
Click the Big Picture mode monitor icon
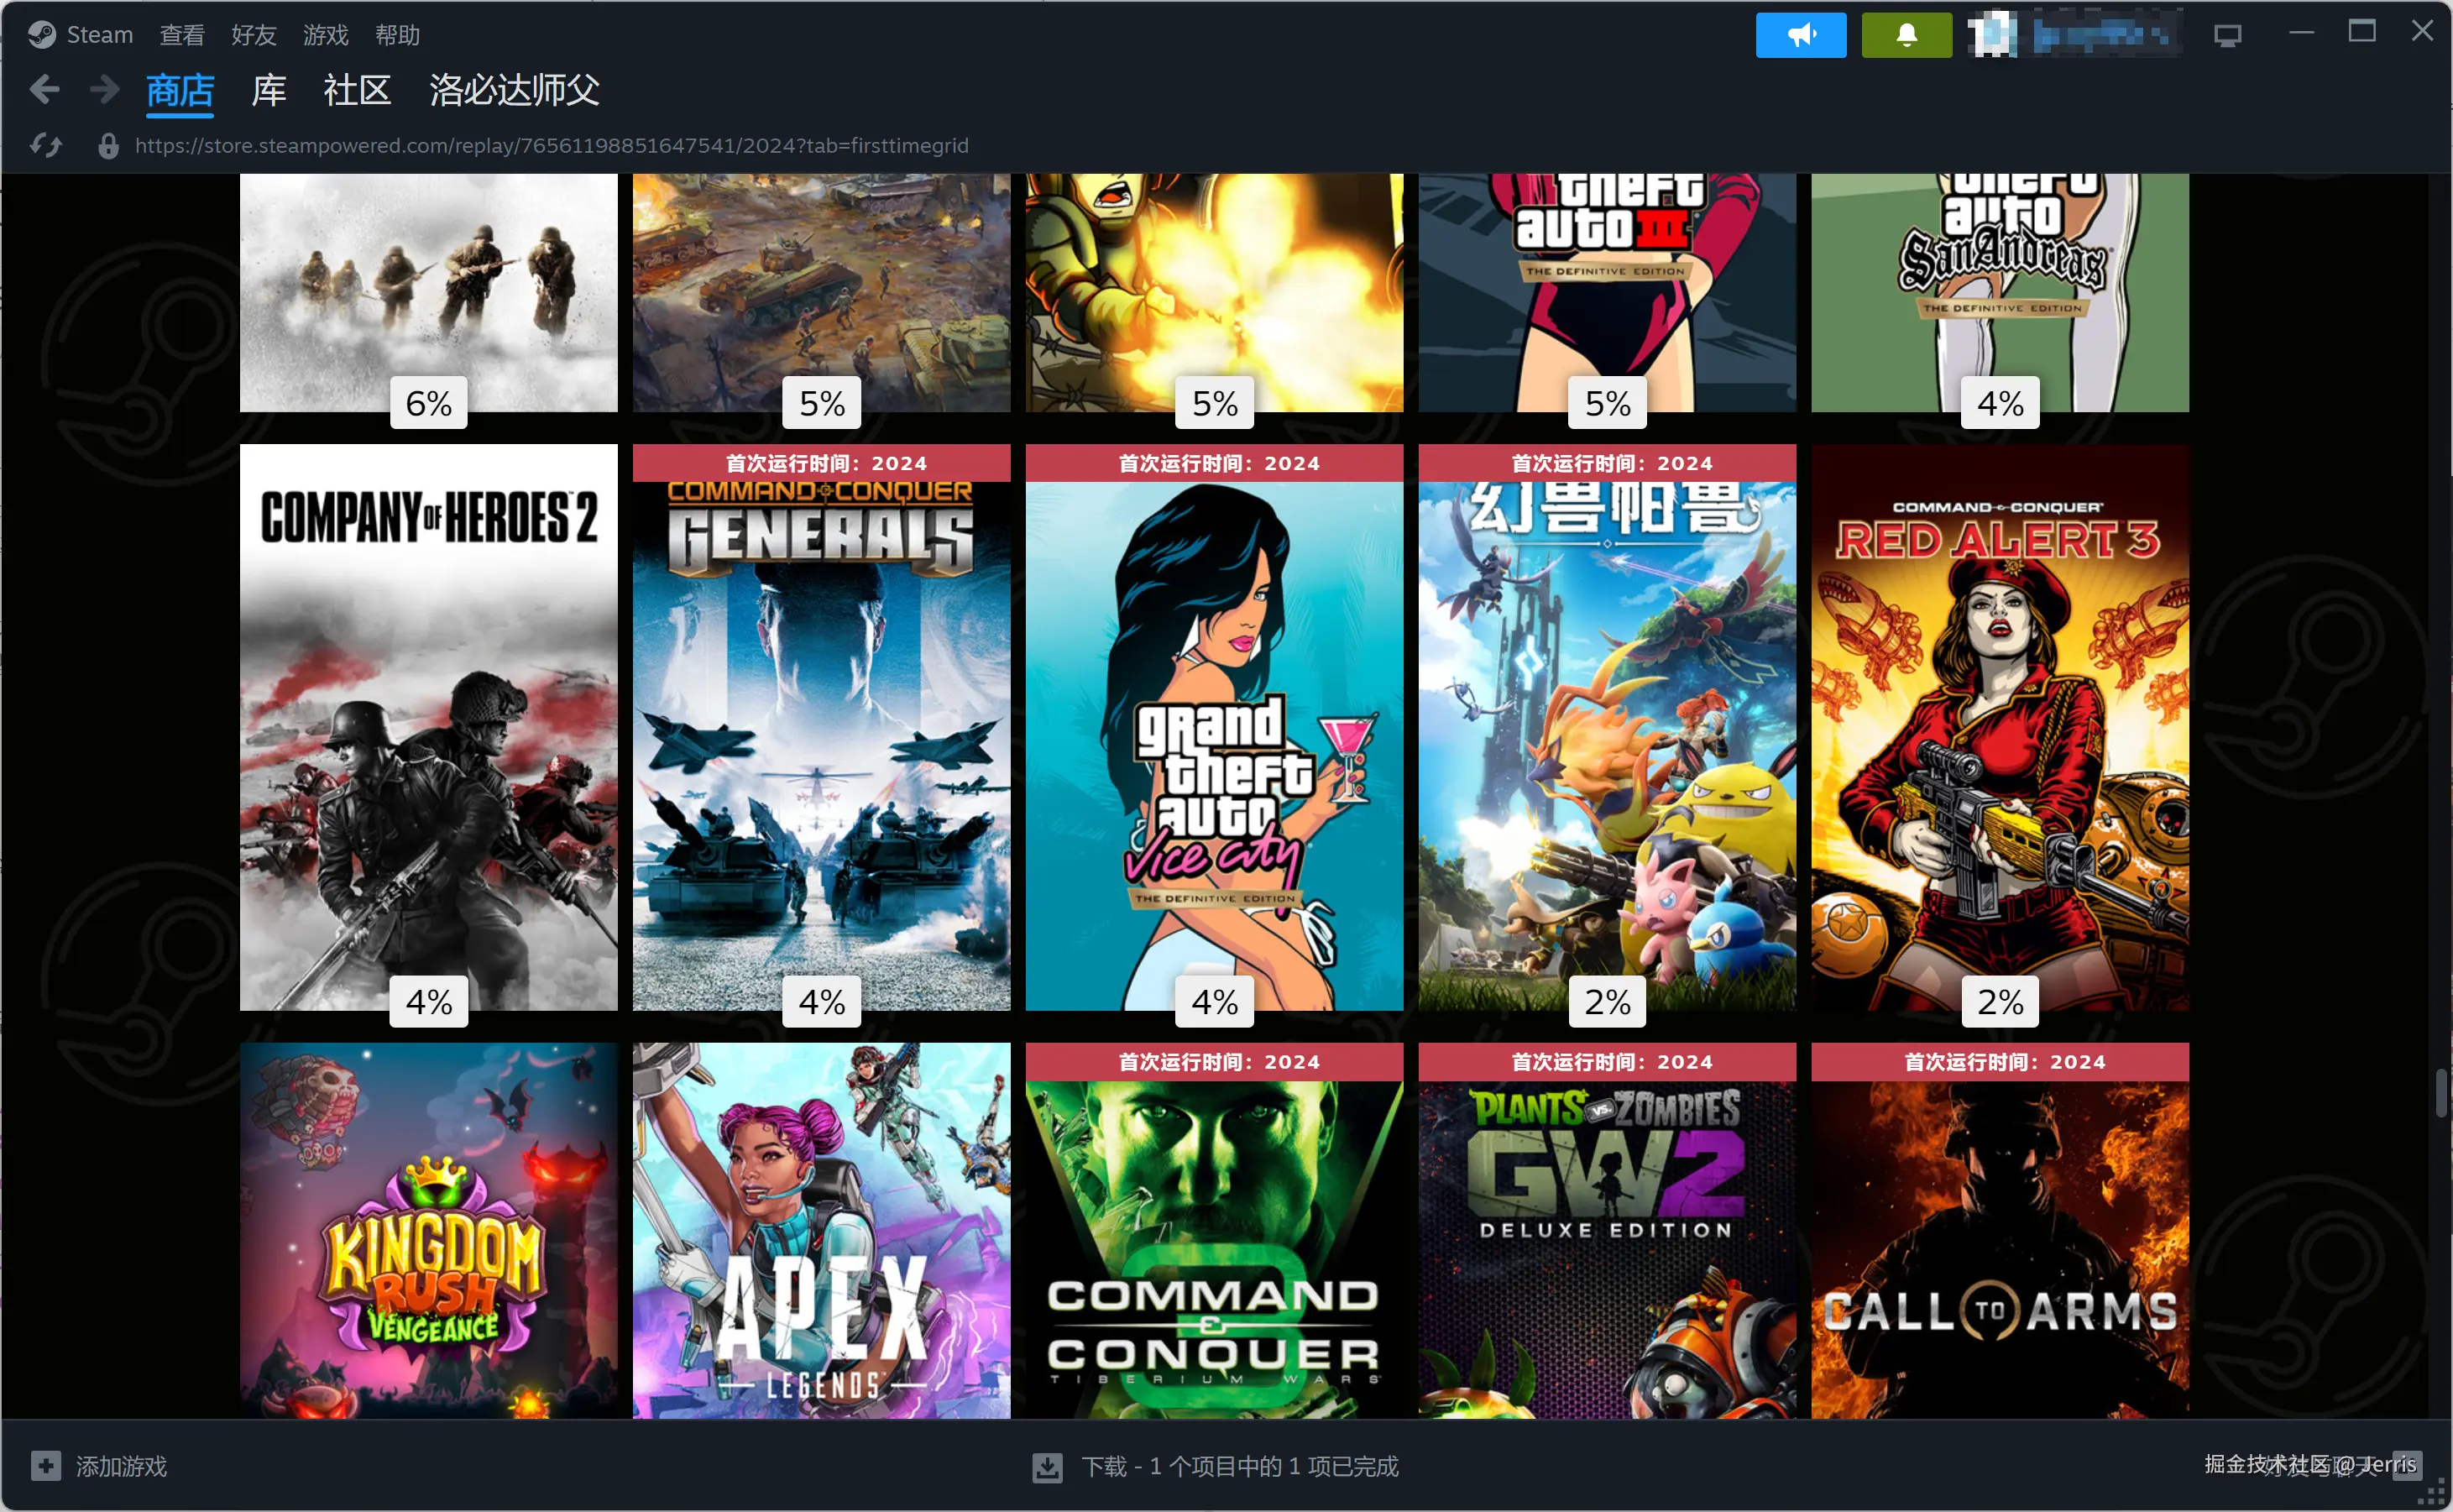[2227, 36]
